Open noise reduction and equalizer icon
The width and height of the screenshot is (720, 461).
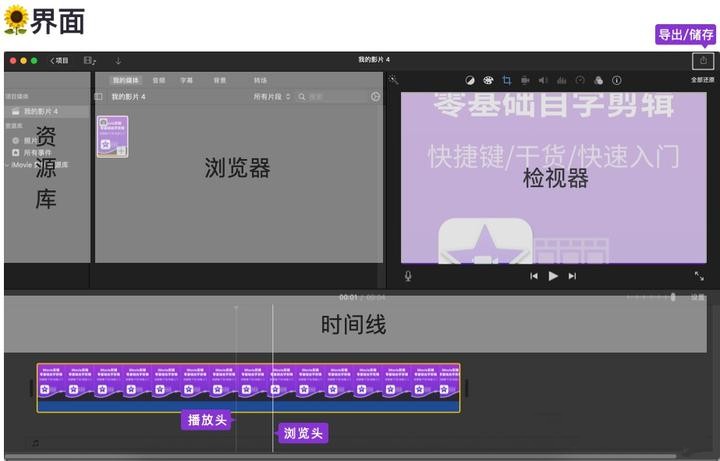point(562,80)
